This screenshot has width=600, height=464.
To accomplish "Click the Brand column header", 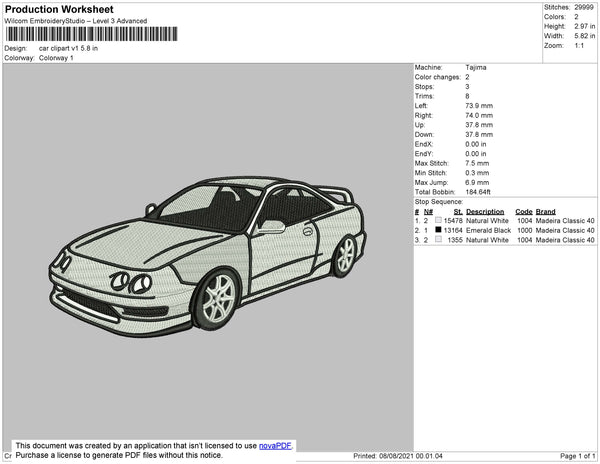I will point(545,212).
